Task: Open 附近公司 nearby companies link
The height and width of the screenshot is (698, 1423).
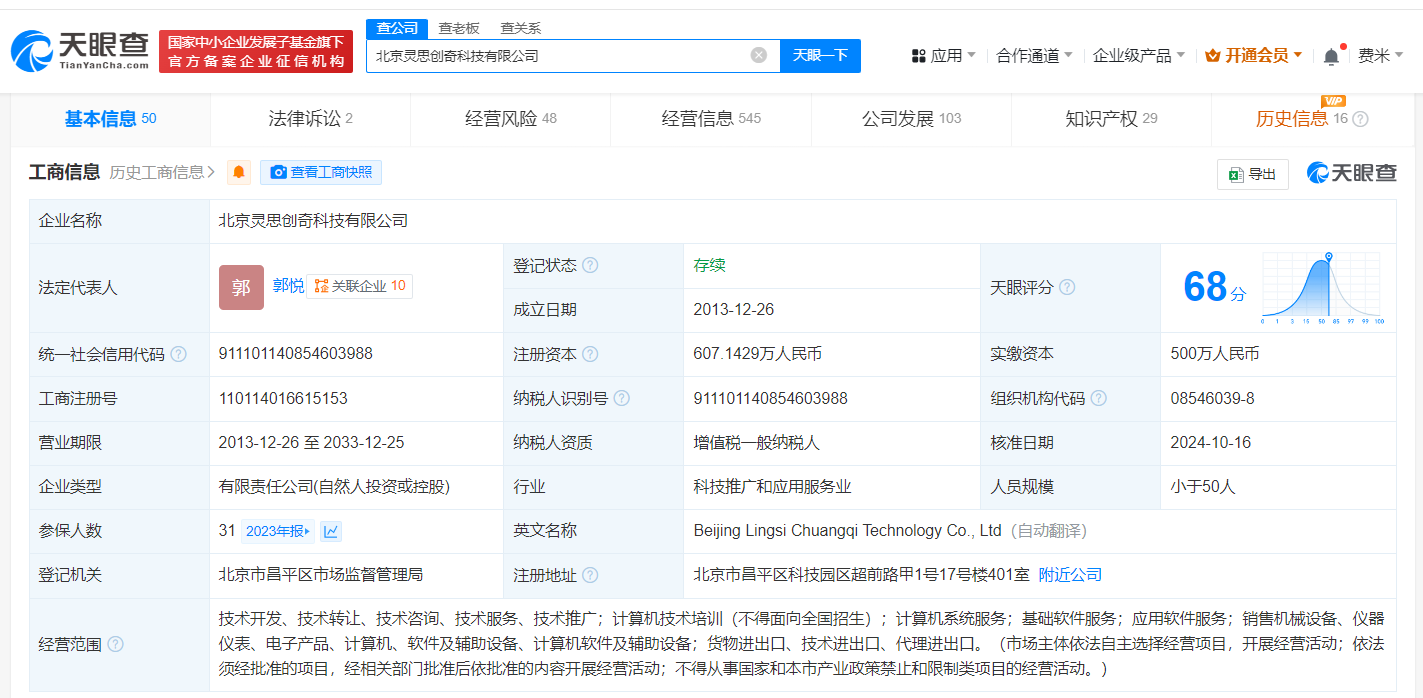Action: click(x=1070, y=575)
